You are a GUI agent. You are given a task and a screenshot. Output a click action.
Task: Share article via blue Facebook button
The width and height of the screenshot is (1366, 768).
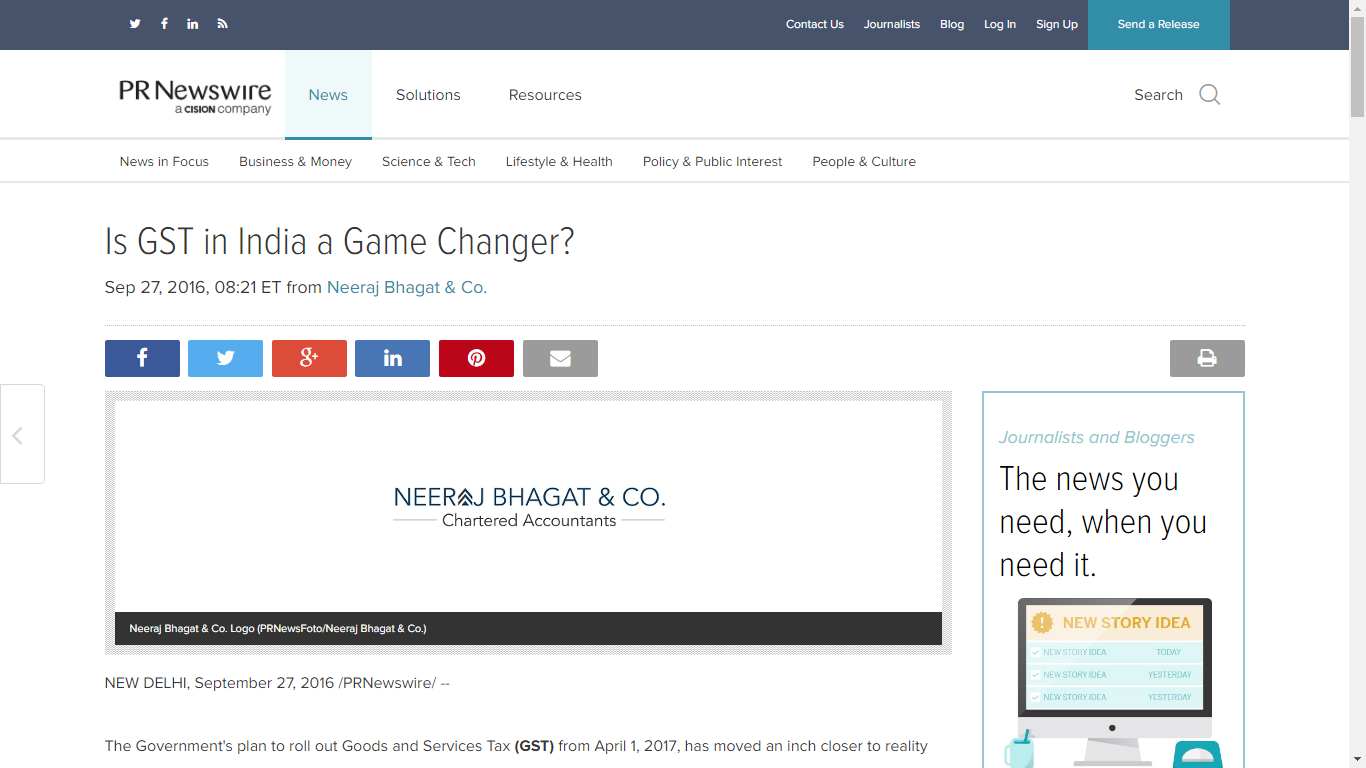point(142,358)
